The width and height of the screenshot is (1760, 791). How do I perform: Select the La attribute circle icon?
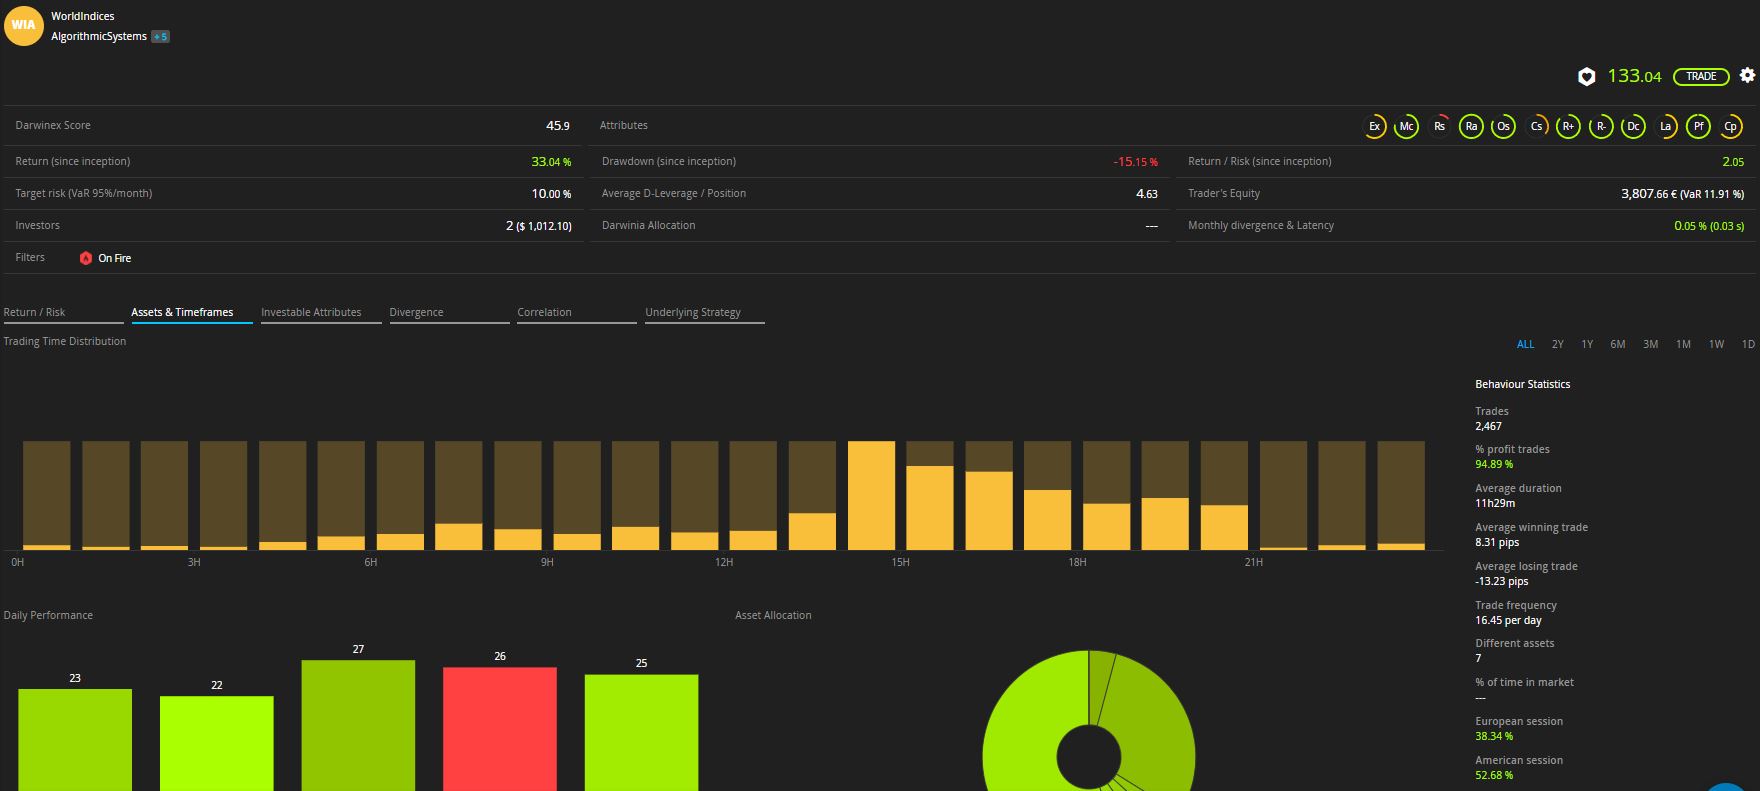click(x=1665, y=126)
